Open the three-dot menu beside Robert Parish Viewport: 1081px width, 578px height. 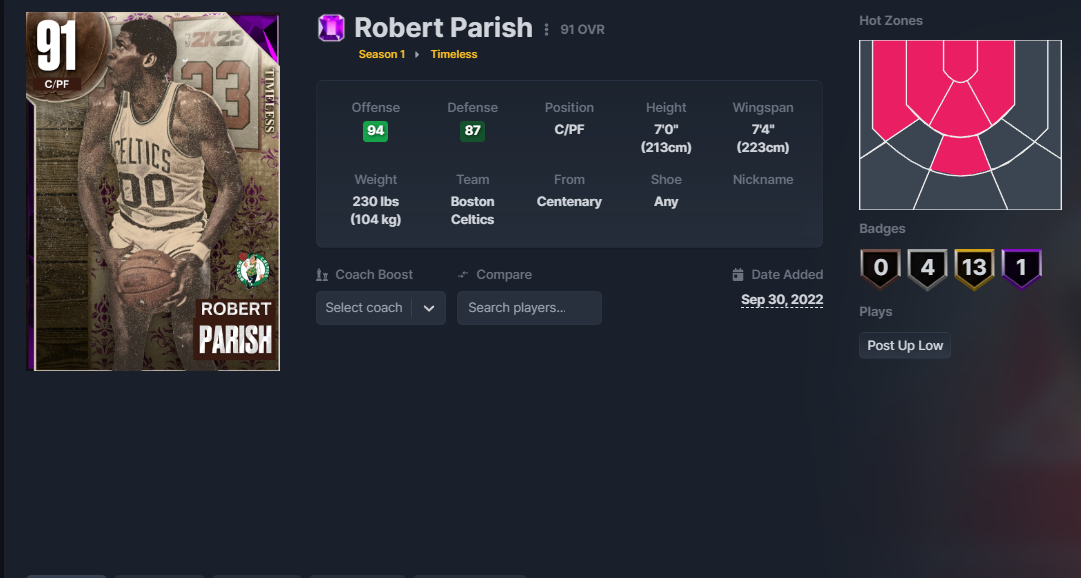click(x=546, y=30)
